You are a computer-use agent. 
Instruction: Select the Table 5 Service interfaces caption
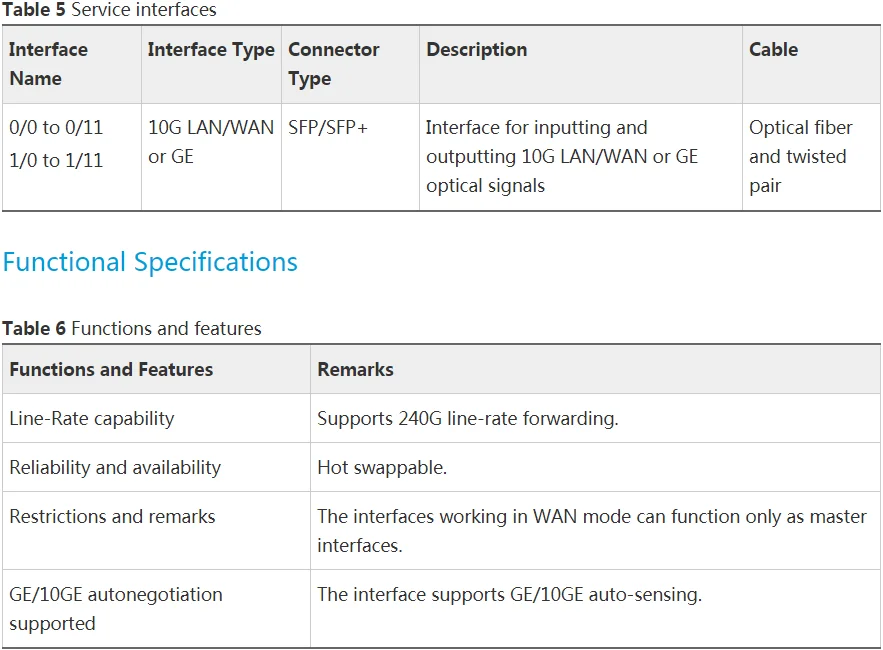tap(109, 10)
